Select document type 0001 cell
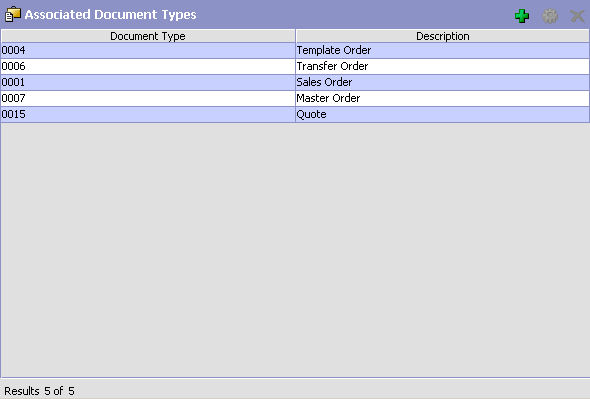This screenshot has height=399, width=590. point(148,82)
